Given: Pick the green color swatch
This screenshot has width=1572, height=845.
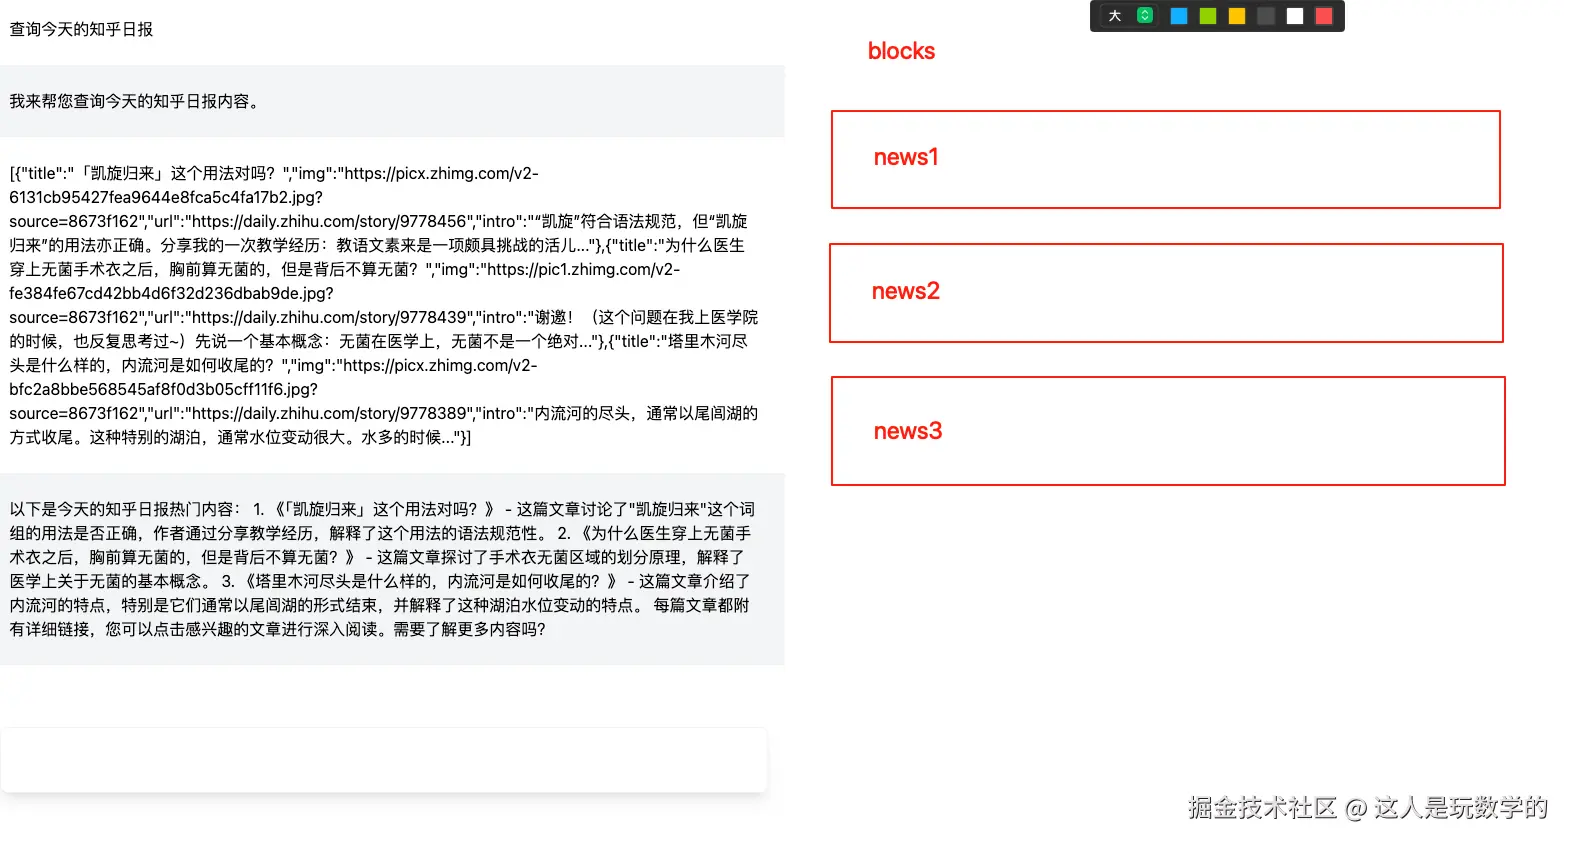Looking at the screenshot, I should pos(1208,16).
